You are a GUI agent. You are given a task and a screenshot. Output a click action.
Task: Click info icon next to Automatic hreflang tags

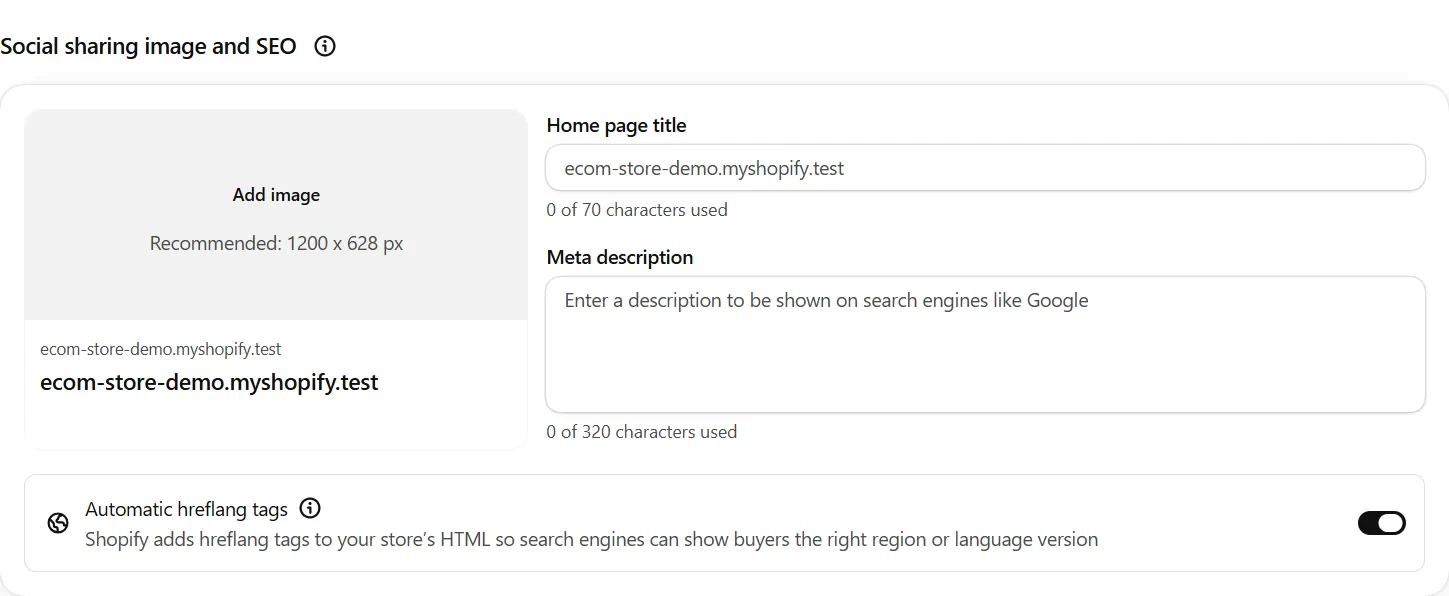point(311,508)
